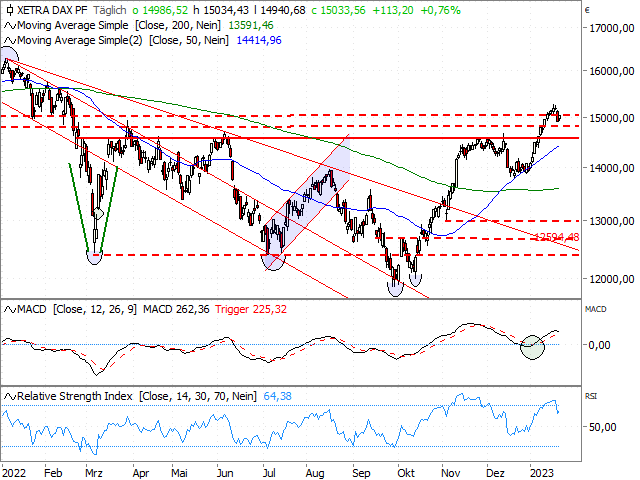This screenshot has height=480, width=640.
Task: Click the MACD 0,00 axis label
Action: [x=600, y=345]
